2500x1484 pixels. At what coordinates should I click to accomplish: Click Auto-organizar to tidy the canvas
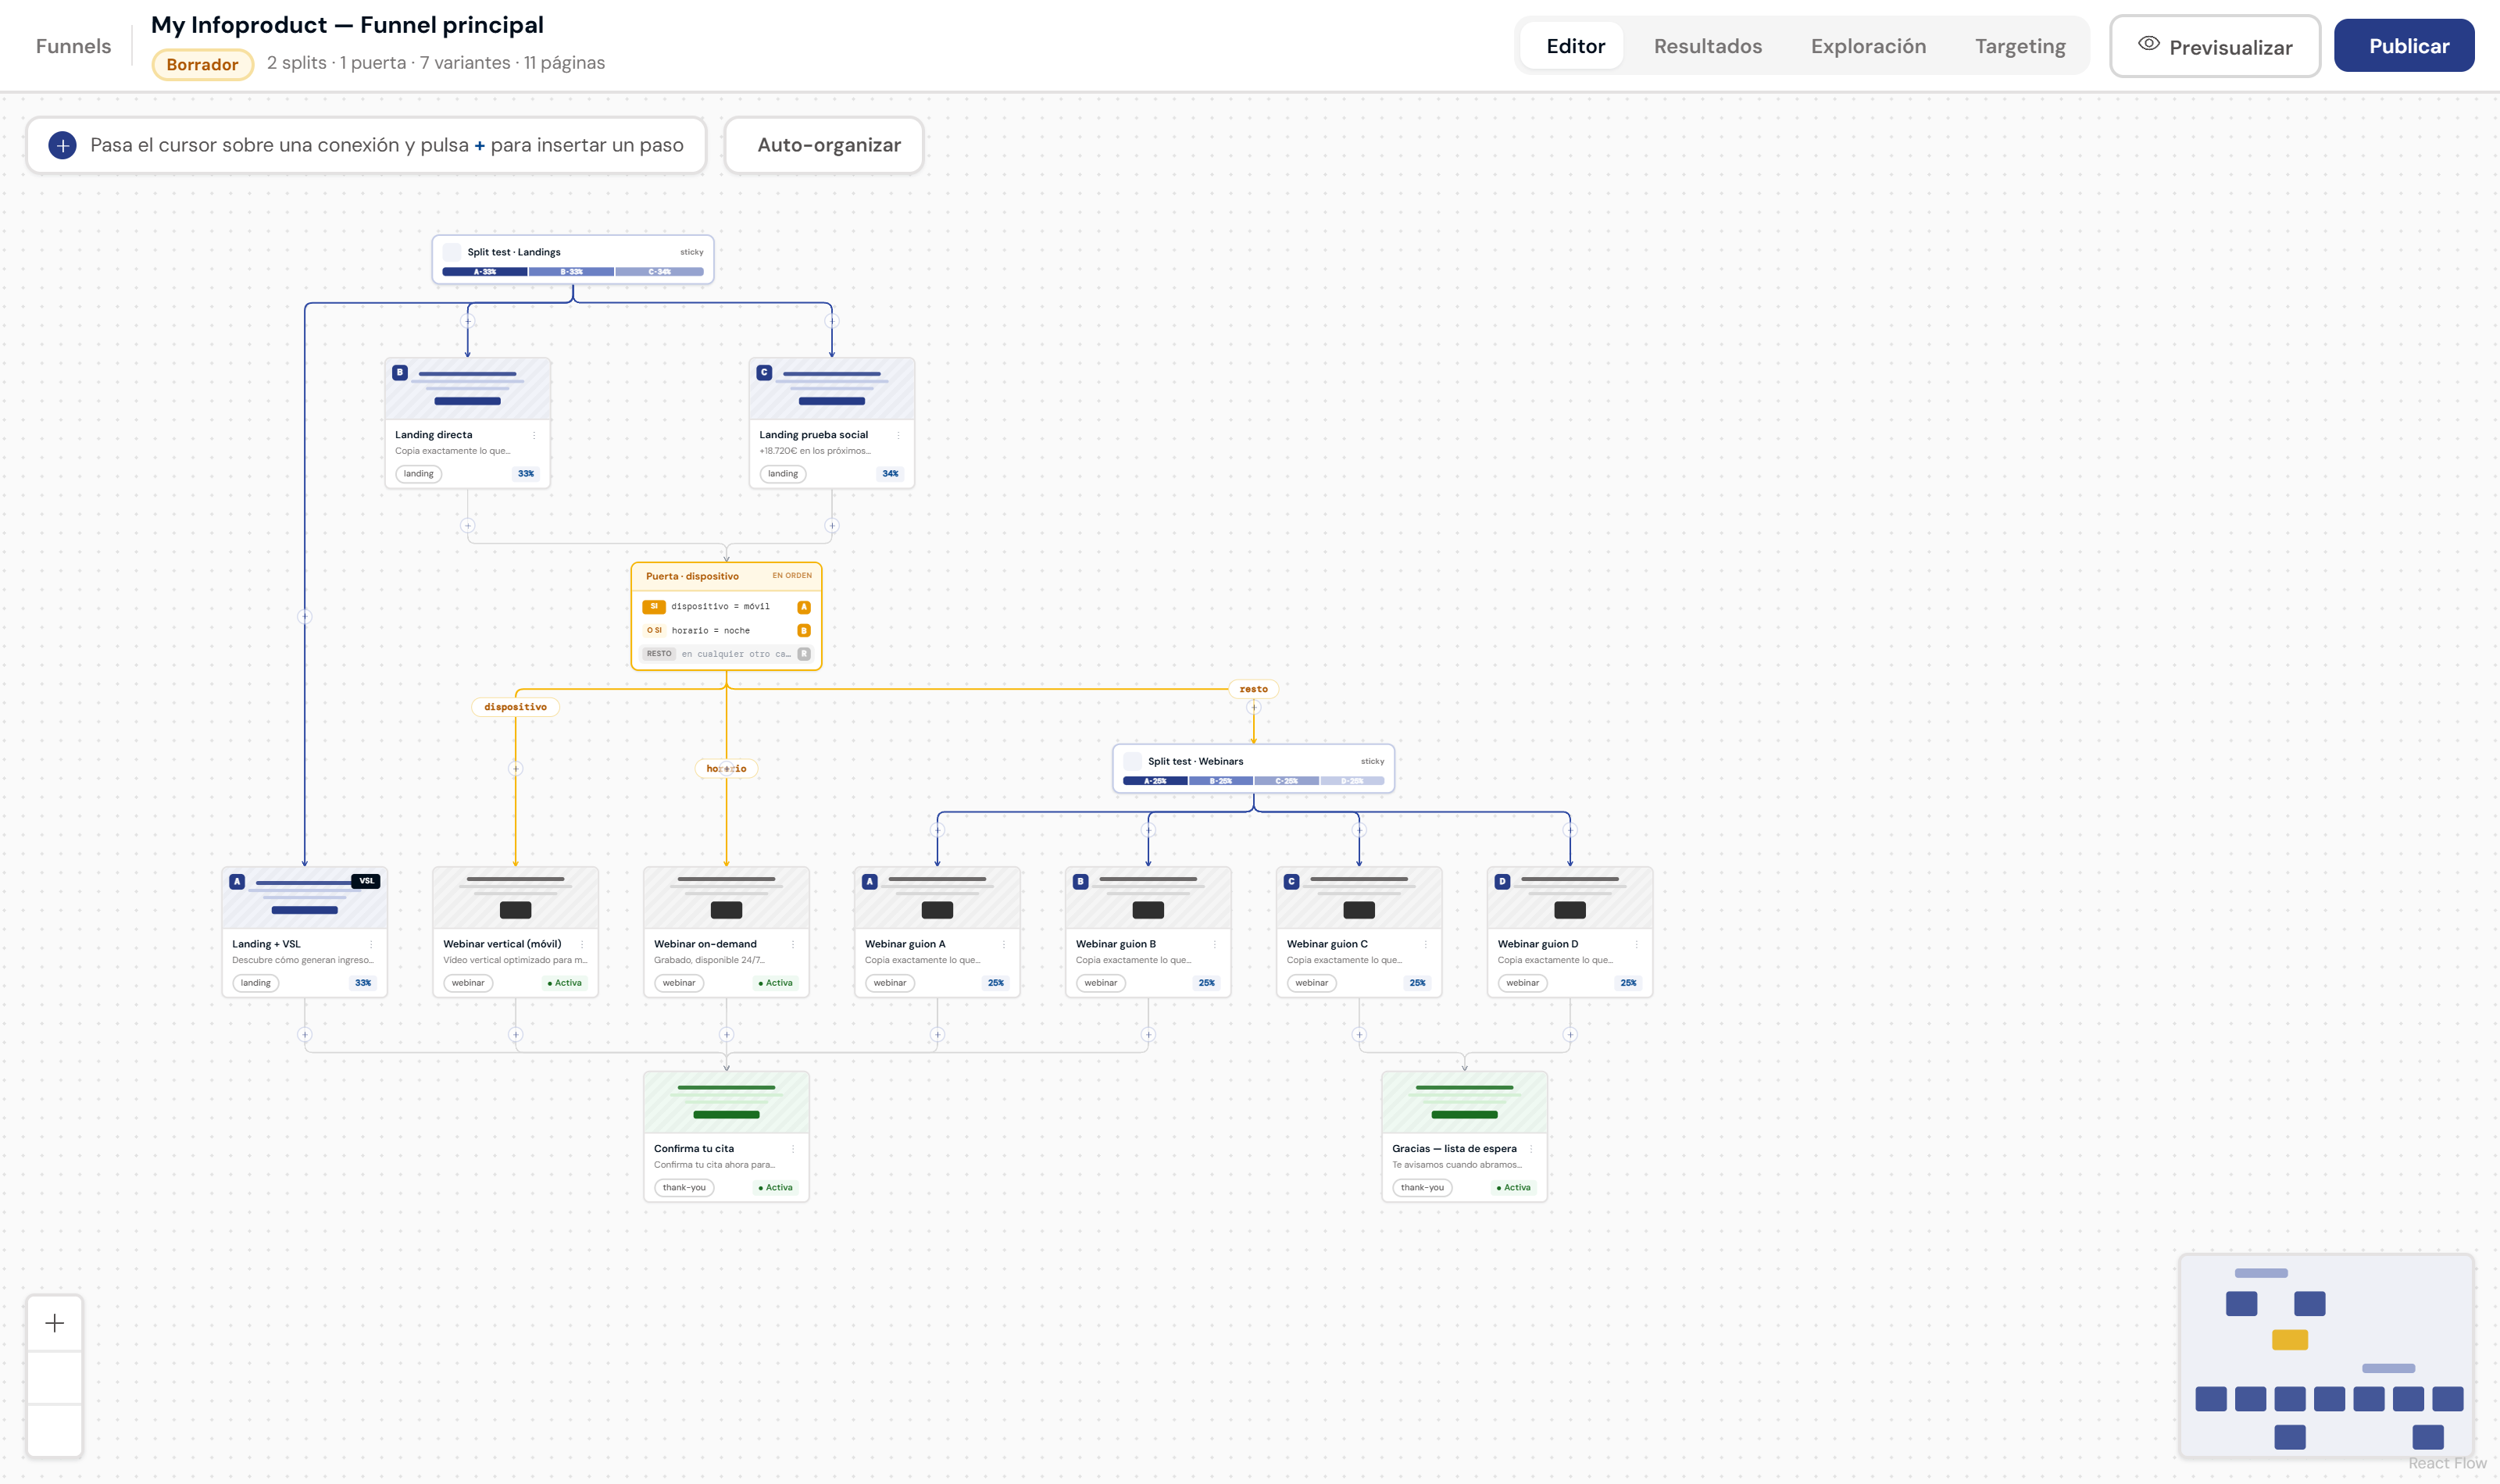tap(824, 145)
